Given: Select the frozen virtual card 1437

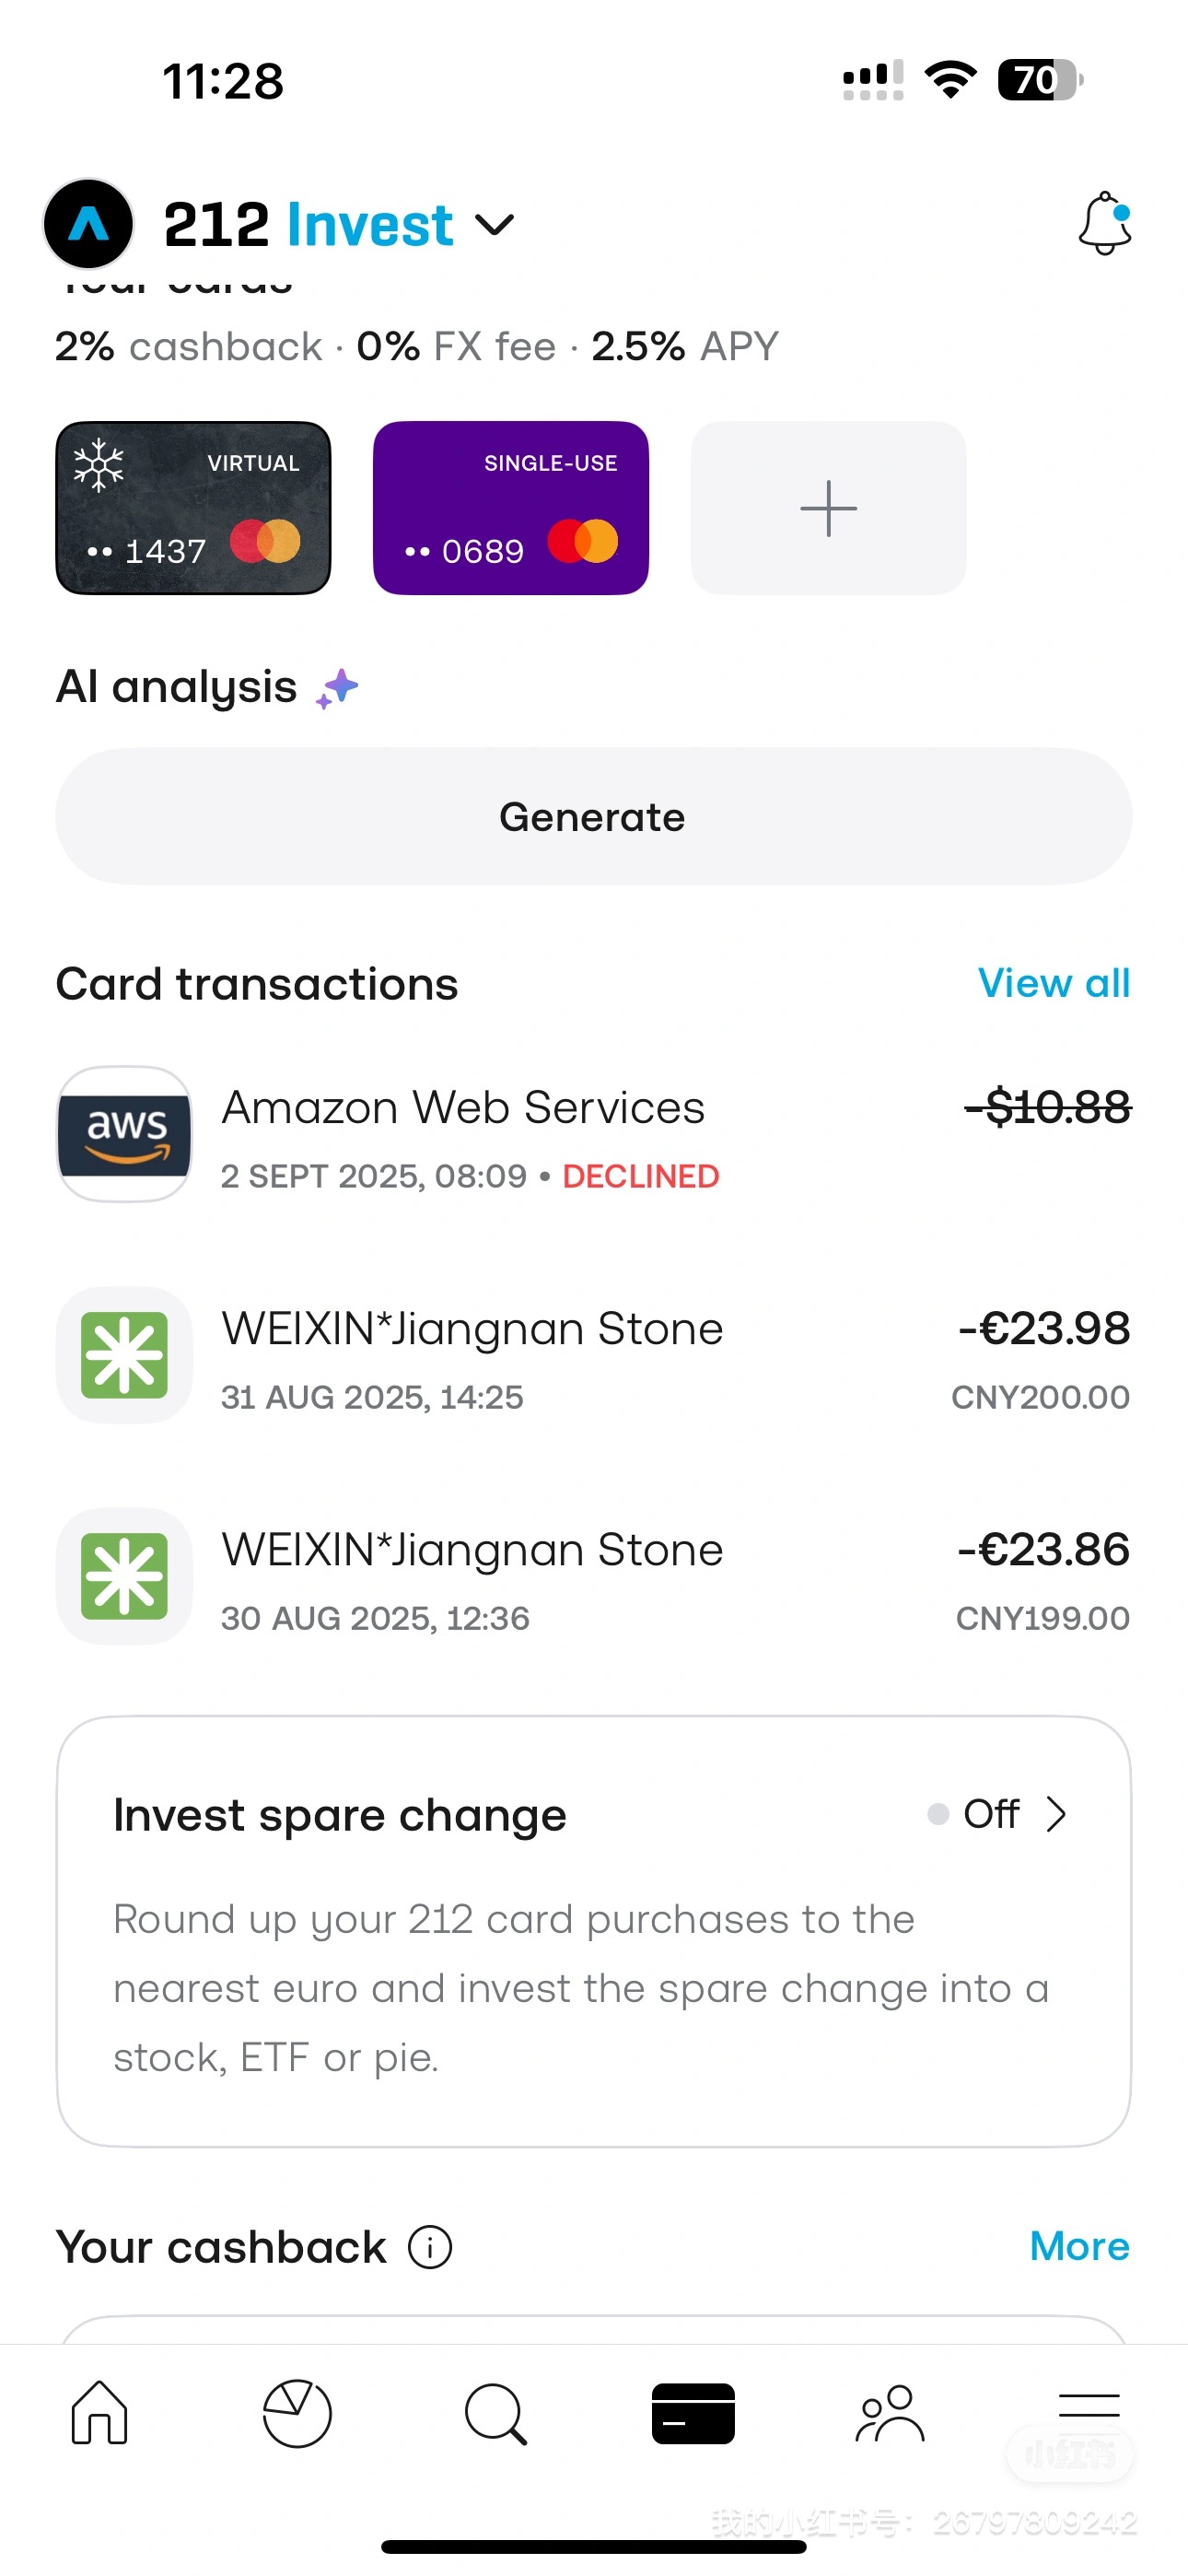Looking at the screenshot, I should point(193,508).
